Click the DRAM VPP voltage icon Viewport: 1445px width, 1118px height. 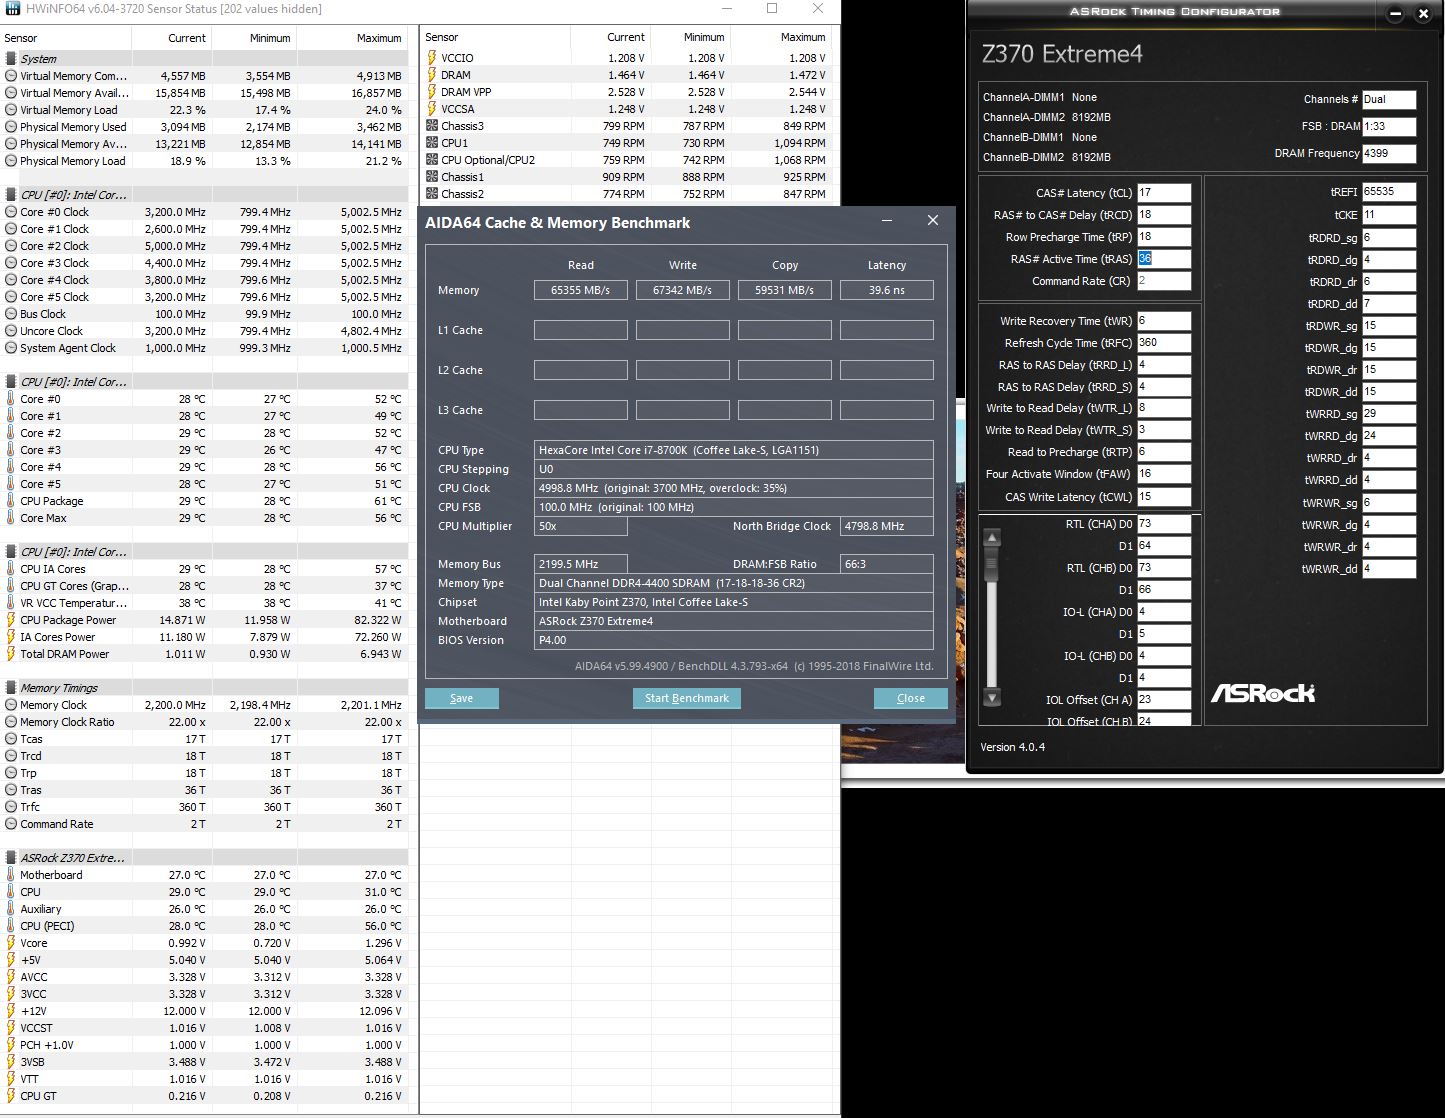coord(432,92)
